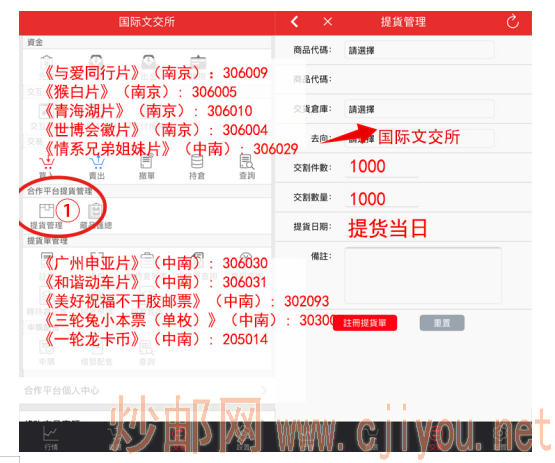Viewport: 555px width, 463px height.
Task: Click the grey 重置 button
Action: (442, 323)
